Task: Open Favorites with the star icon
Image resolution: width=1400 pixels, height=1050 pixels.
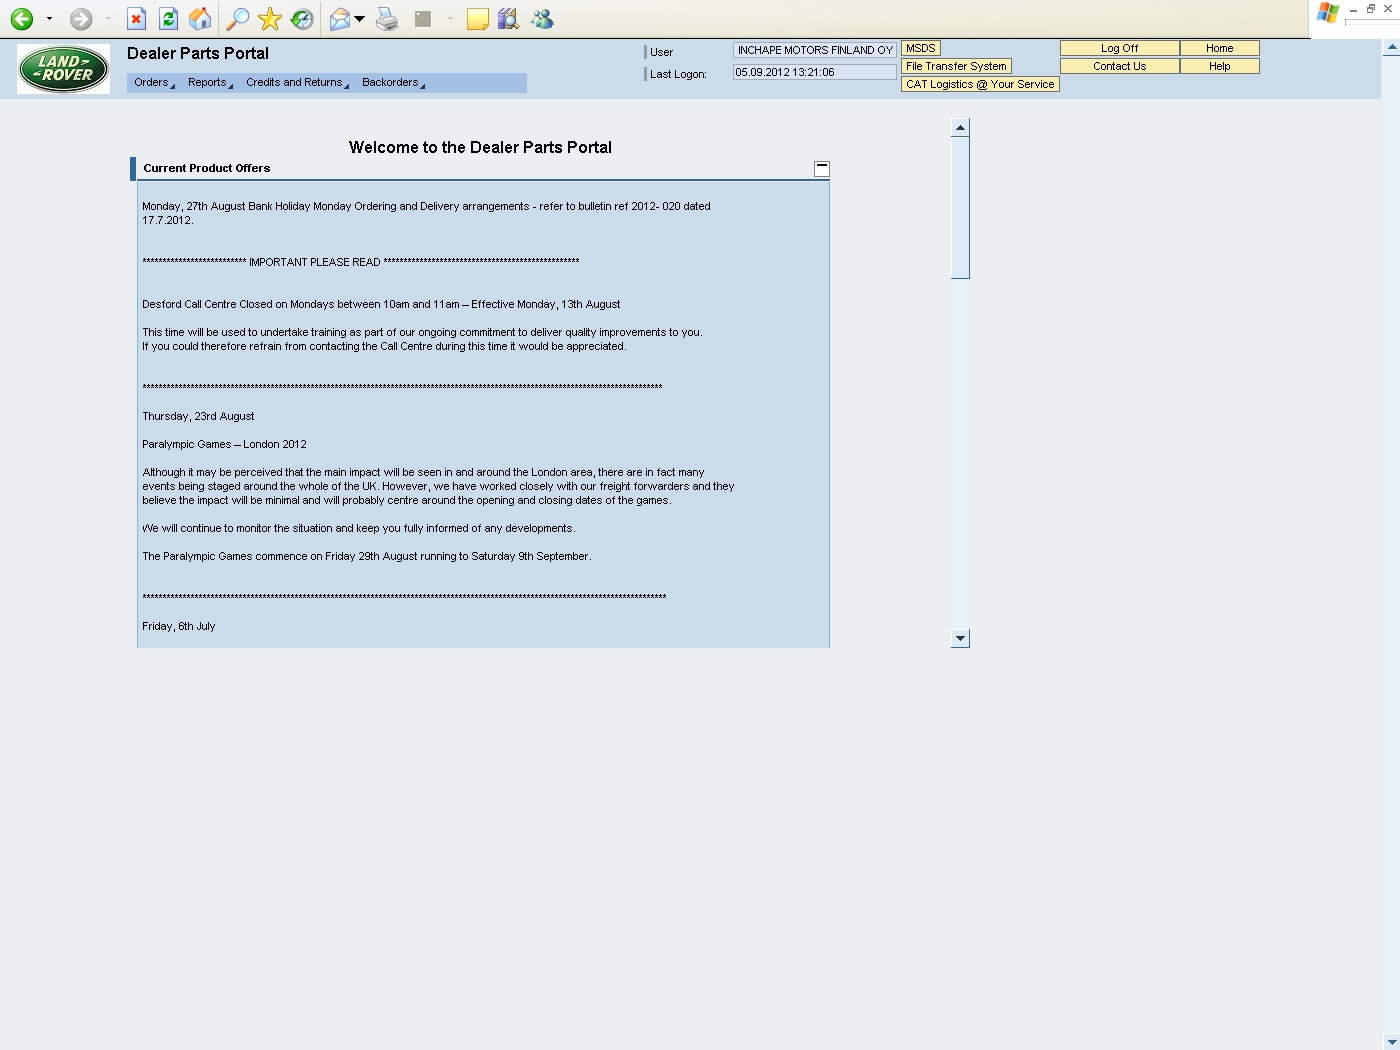Action: coord(270,19)
